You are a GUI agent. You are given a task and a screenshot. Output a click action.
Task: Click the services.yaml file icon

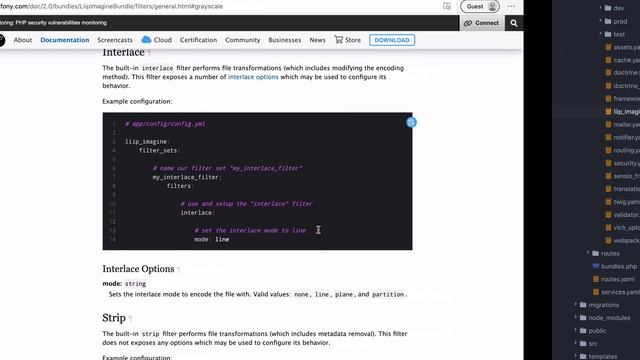pyautogui.click(x=596, y=292)
